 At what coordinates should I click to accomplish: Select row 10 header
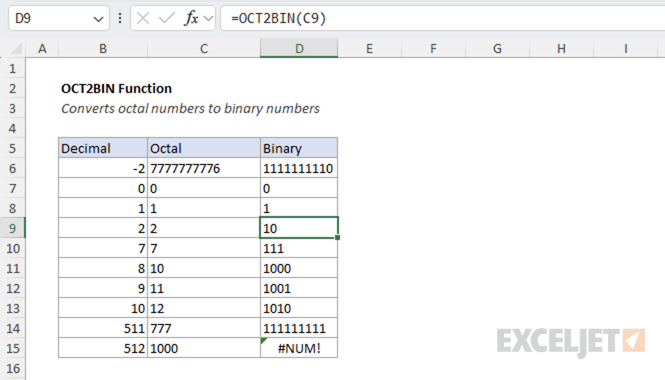(x=12, y=248)
